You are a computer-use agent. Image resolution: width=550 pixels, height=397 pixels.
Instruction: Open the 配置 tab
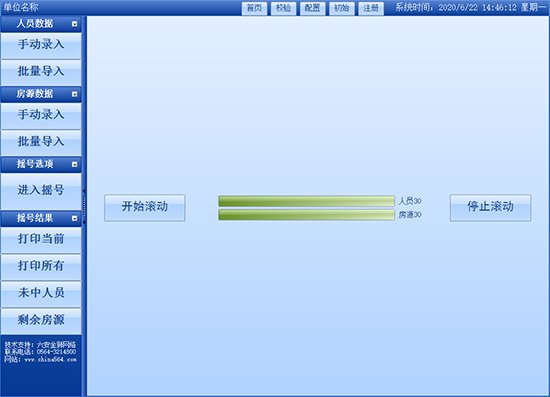click(313, 8)
